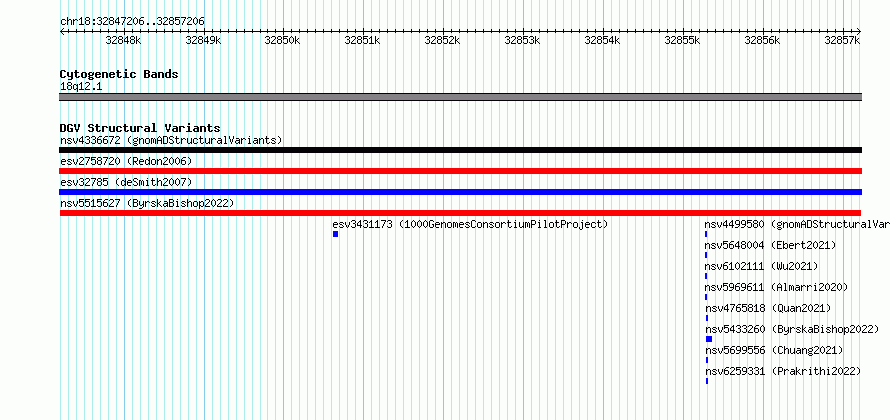Click the 32856k ruler tick label
This screenshot has width=890, height=420.
[763, 40]
